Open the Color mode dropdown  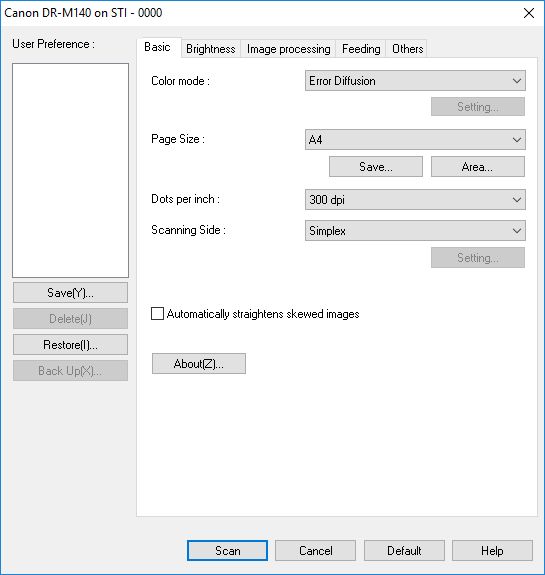415,81
